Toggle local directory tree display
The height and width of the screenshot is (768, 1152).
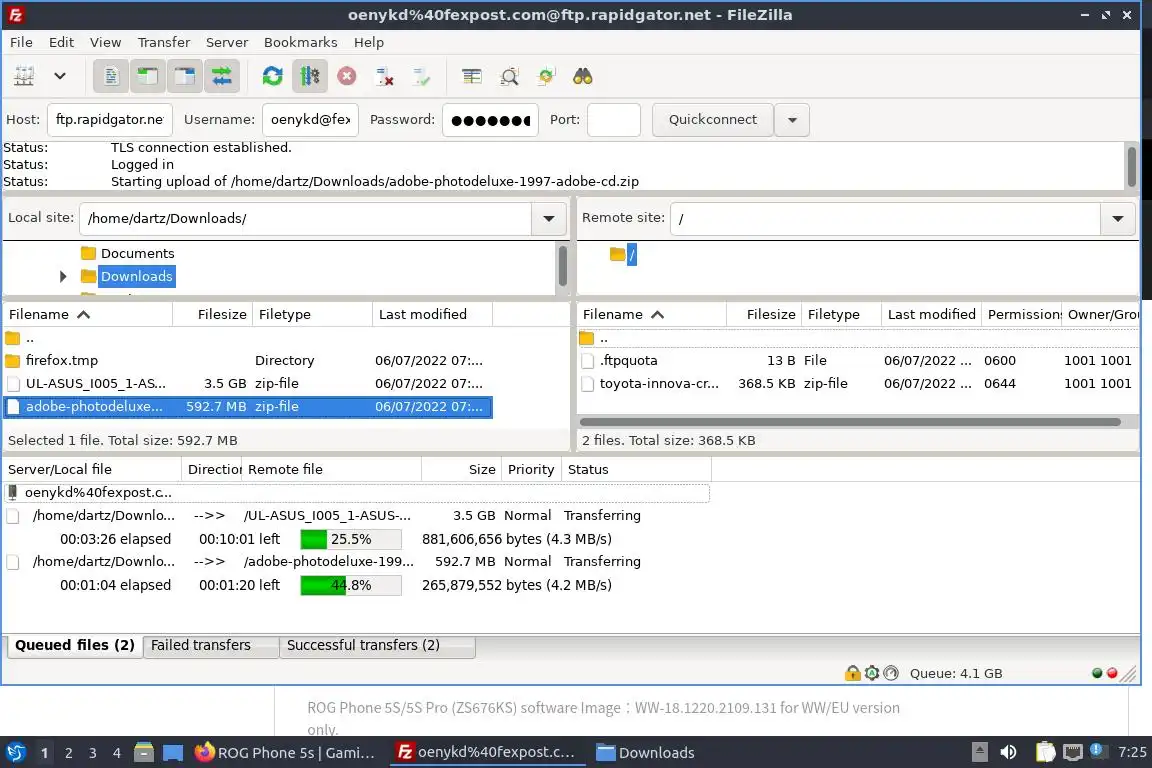(148, 76)
